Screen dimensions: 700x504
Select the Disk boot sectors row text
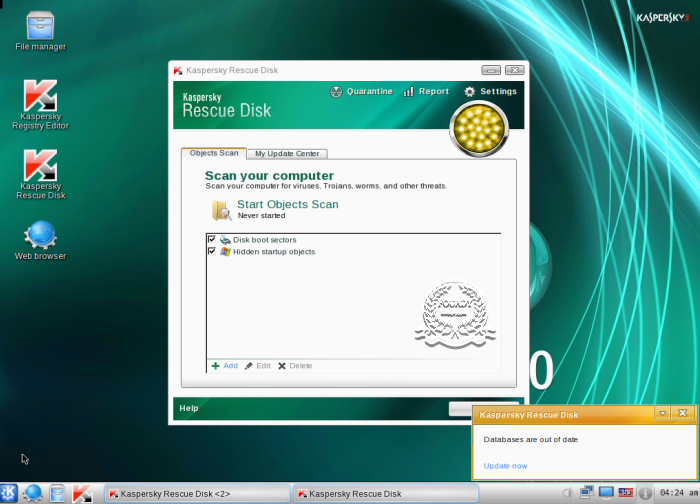point(264,240)
